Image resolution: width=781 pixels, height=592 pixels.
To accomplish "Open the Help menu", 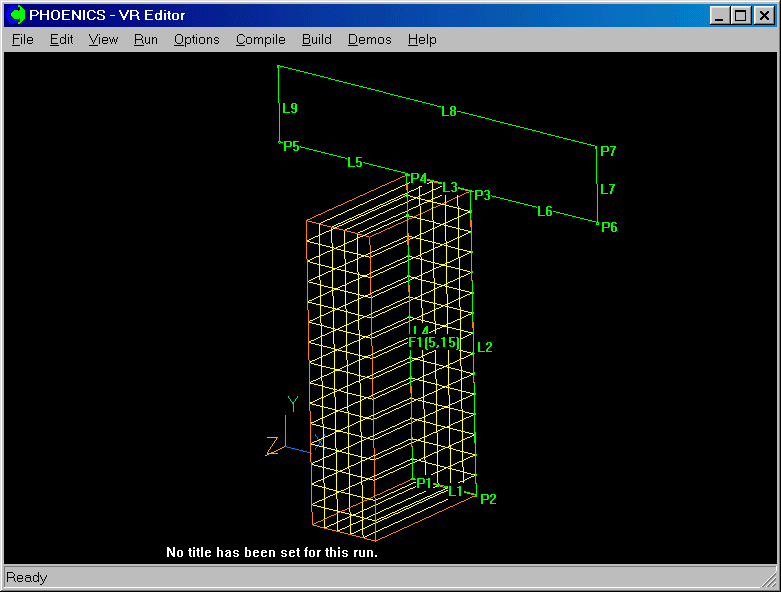I will click(422, 40).
